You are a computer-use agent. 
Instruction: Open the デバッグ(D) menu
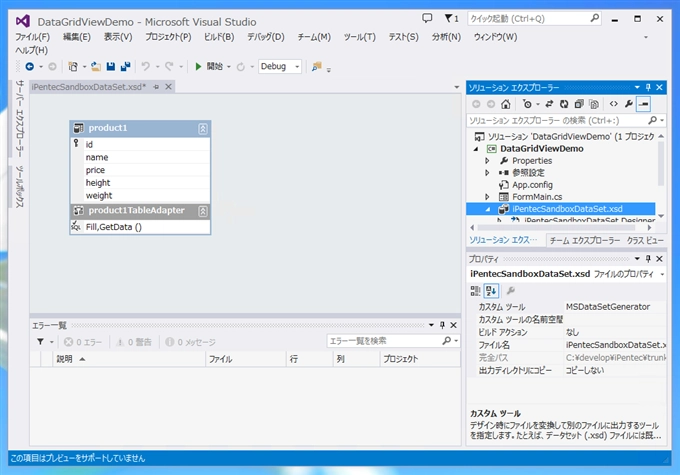point(266,37)
